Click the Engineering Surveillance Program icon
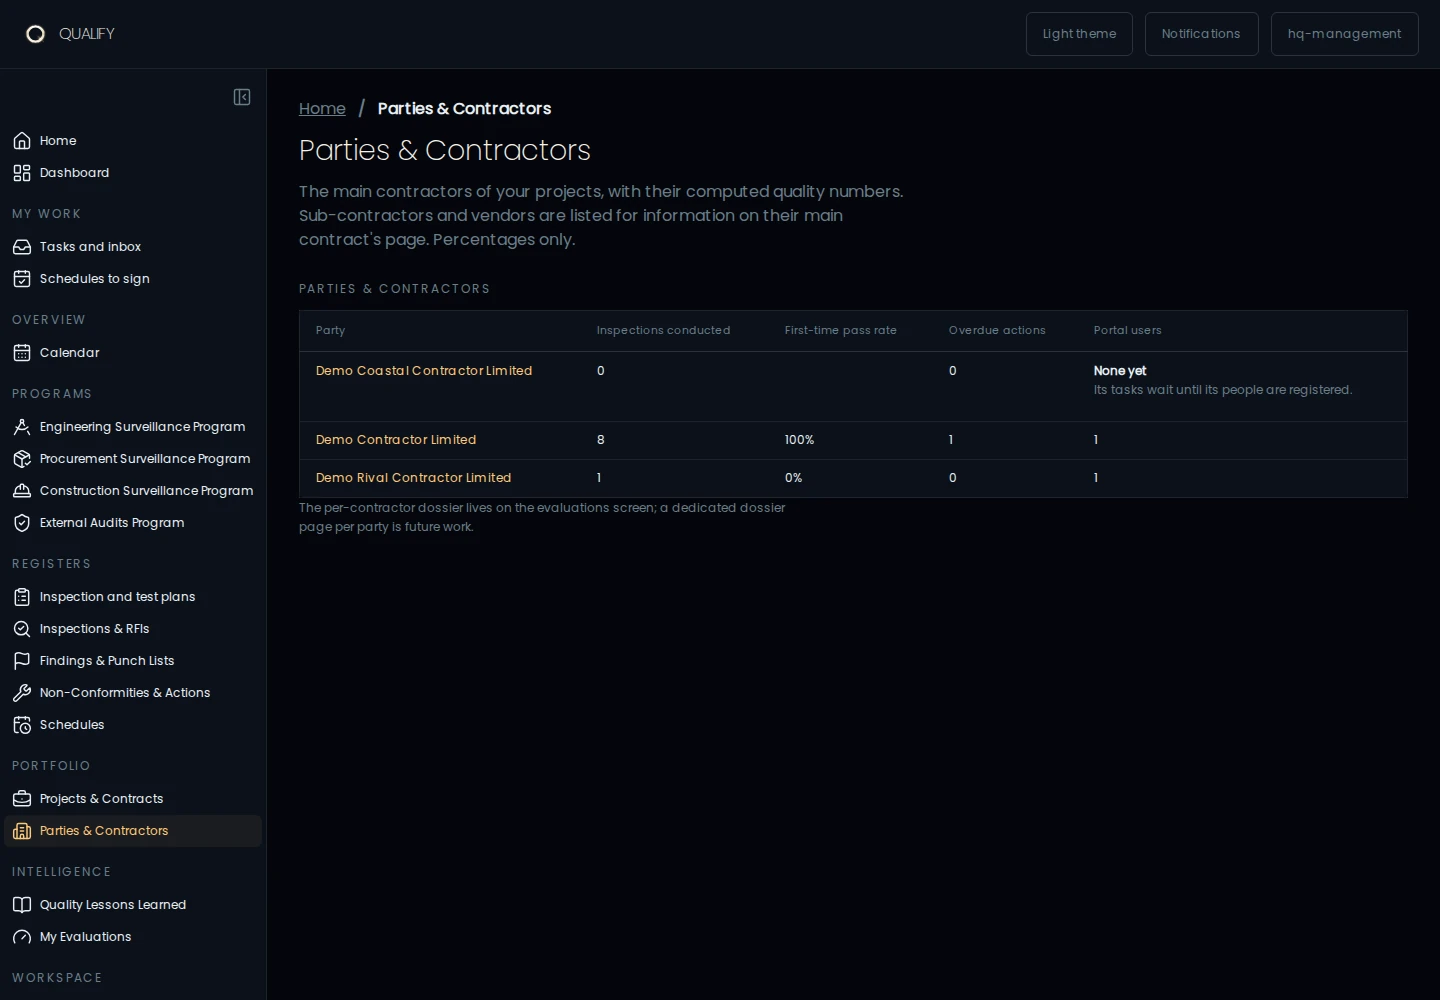1440x1000 pixels. tap(22, 427)
